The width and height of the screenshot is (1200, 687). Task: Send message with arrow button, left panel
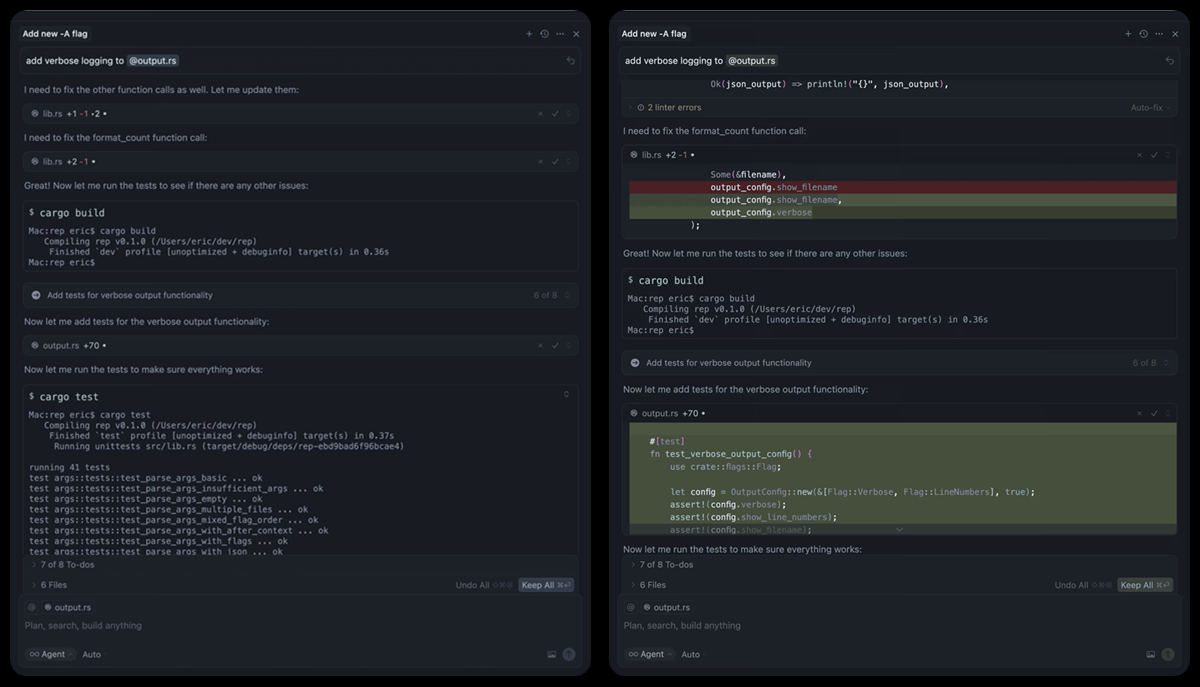(x=569, y=654)
